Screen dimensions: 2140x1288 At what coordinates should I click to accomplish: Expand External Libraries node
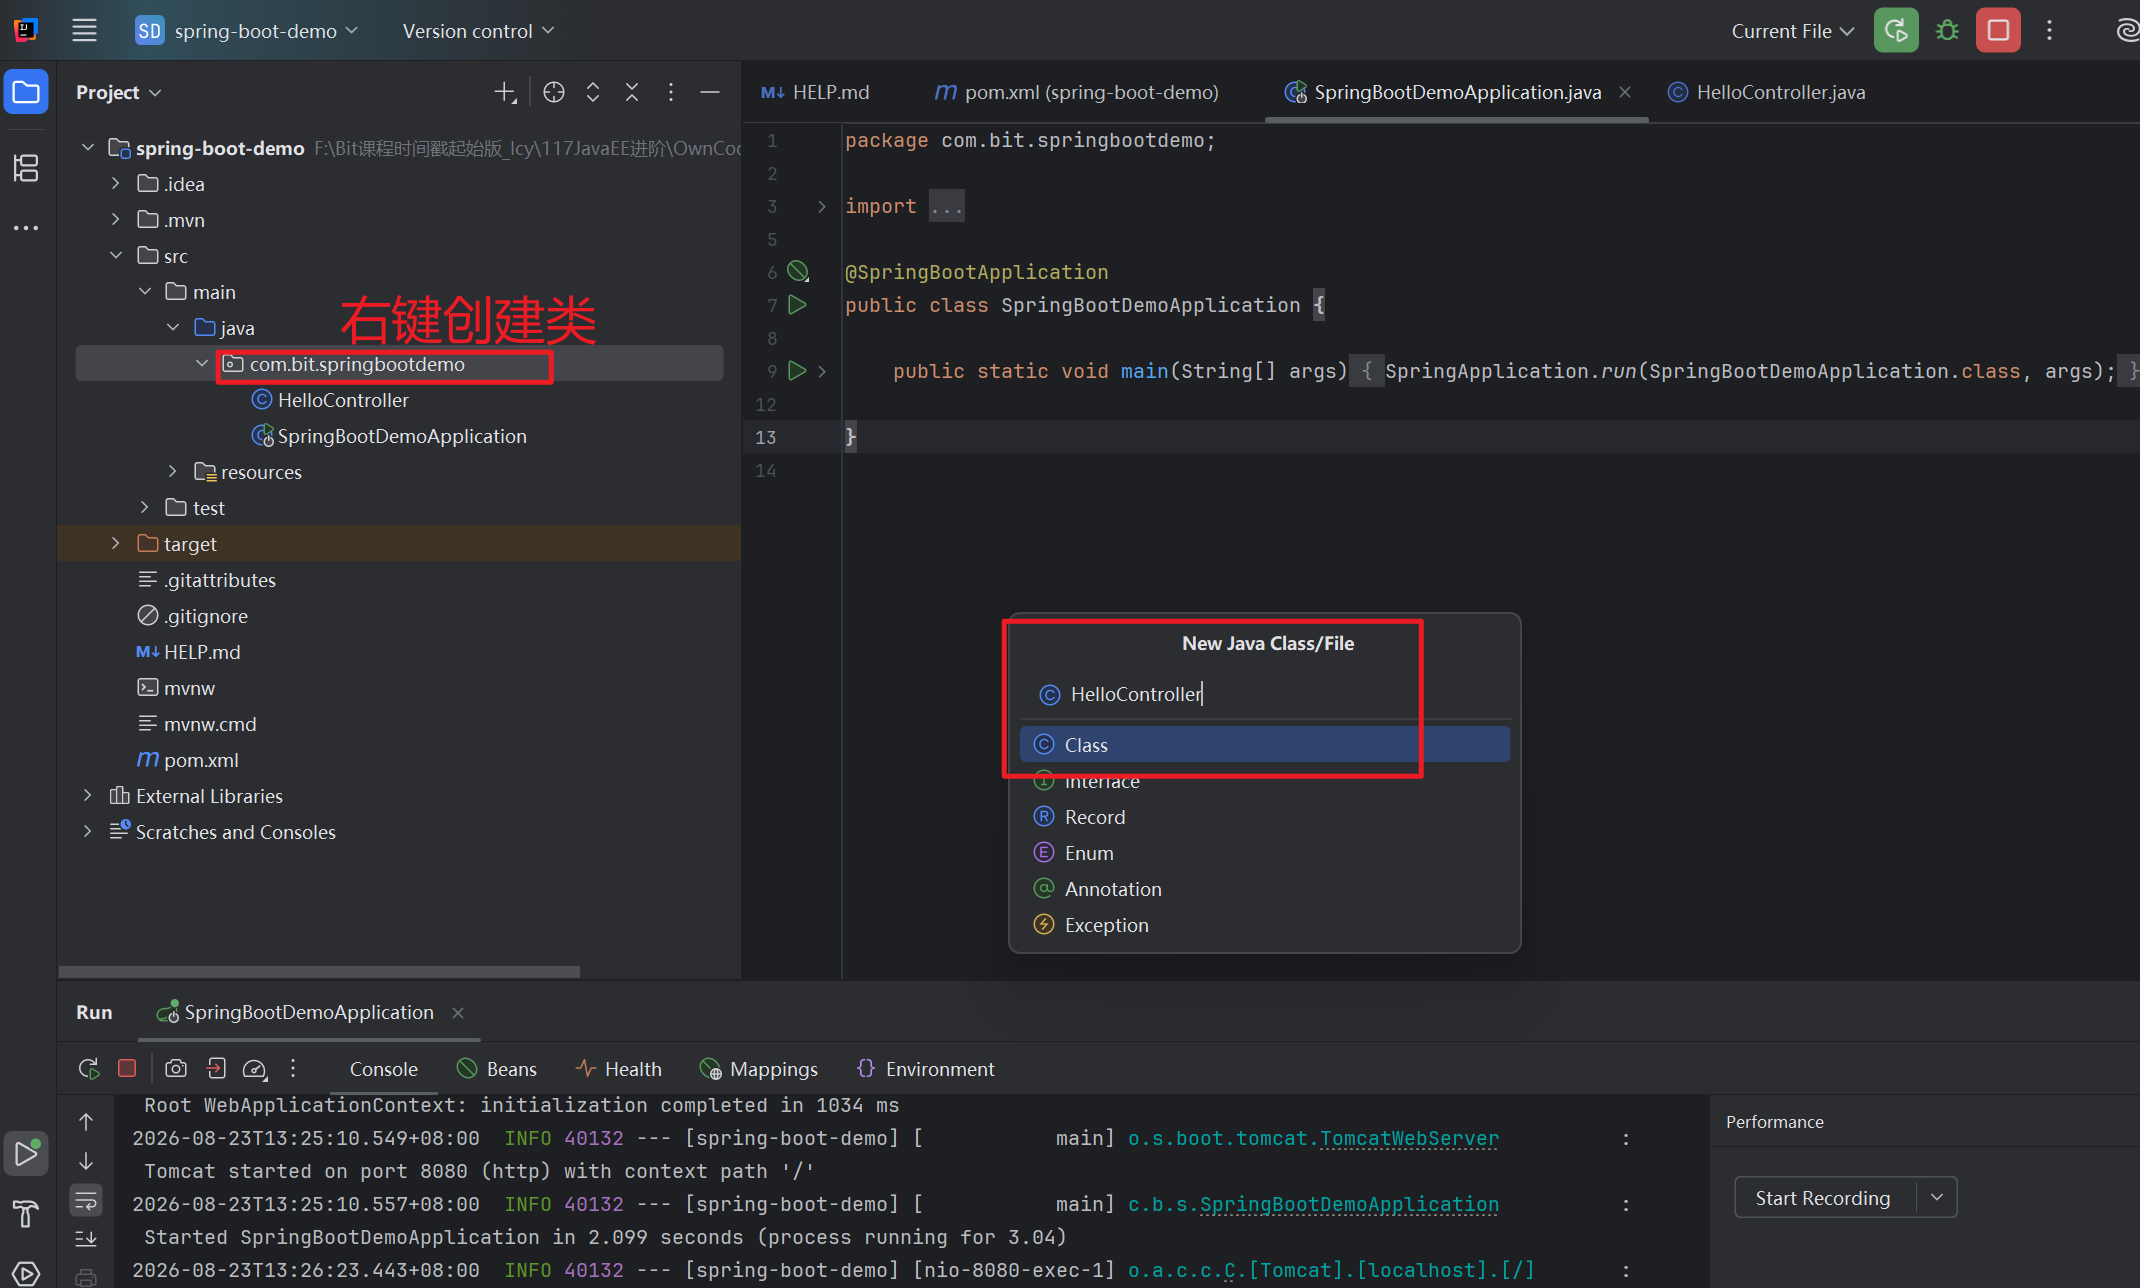(87, 796)
